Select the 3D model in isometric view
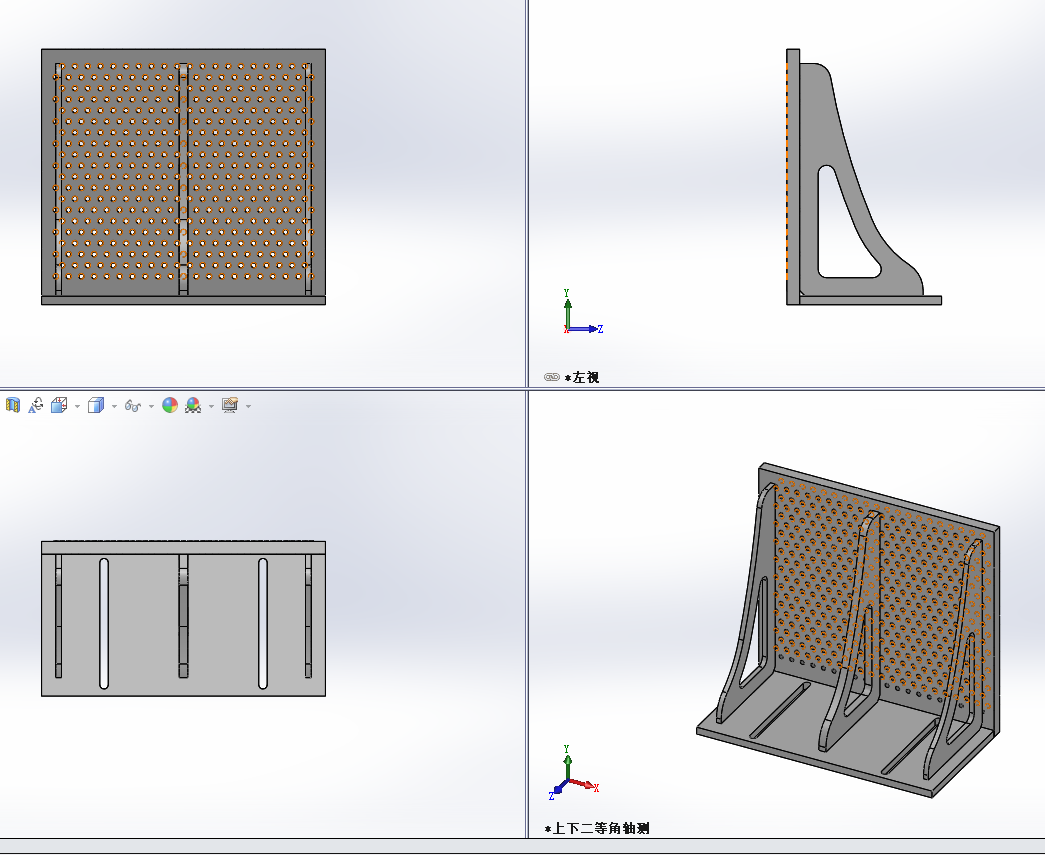Screen dimensions: 1045x855 click(848, 630)
